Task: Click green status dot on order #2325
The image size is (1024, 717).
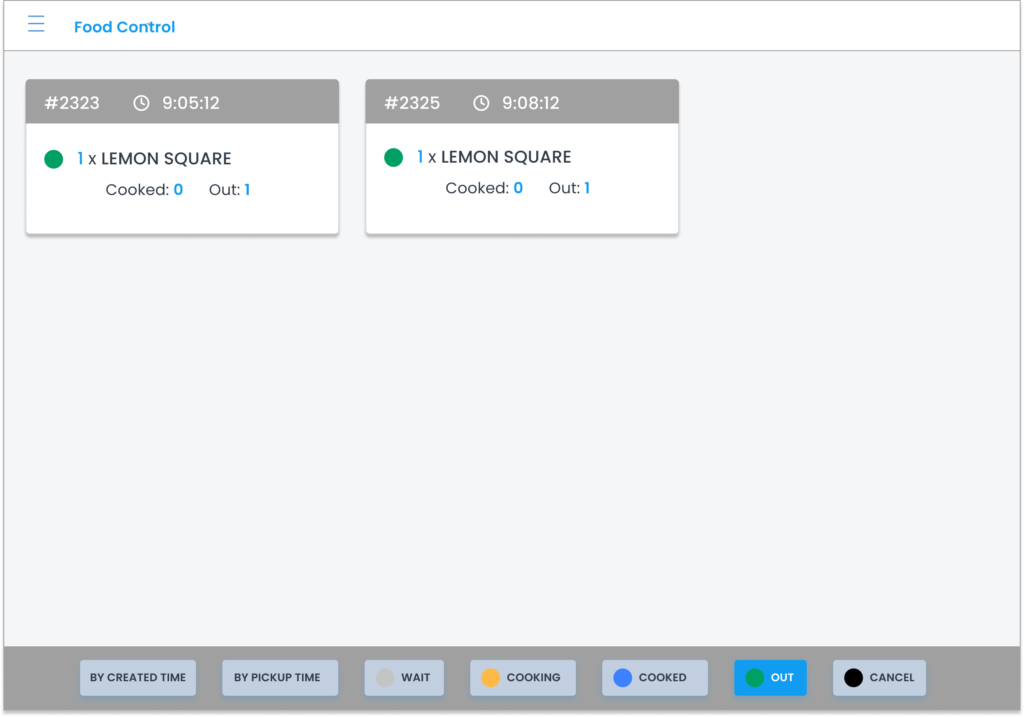Action: pyautogui.click(x=394, y=157)
